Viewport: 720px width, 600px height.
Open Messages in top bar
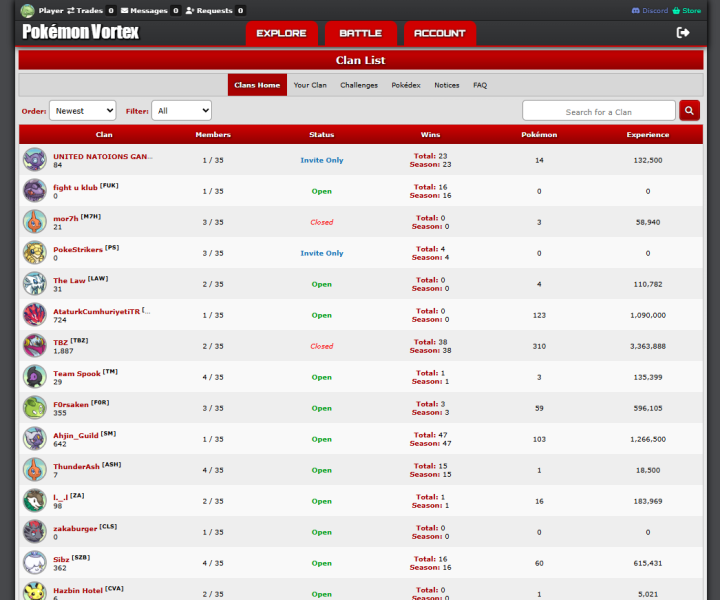coord(144,11)
